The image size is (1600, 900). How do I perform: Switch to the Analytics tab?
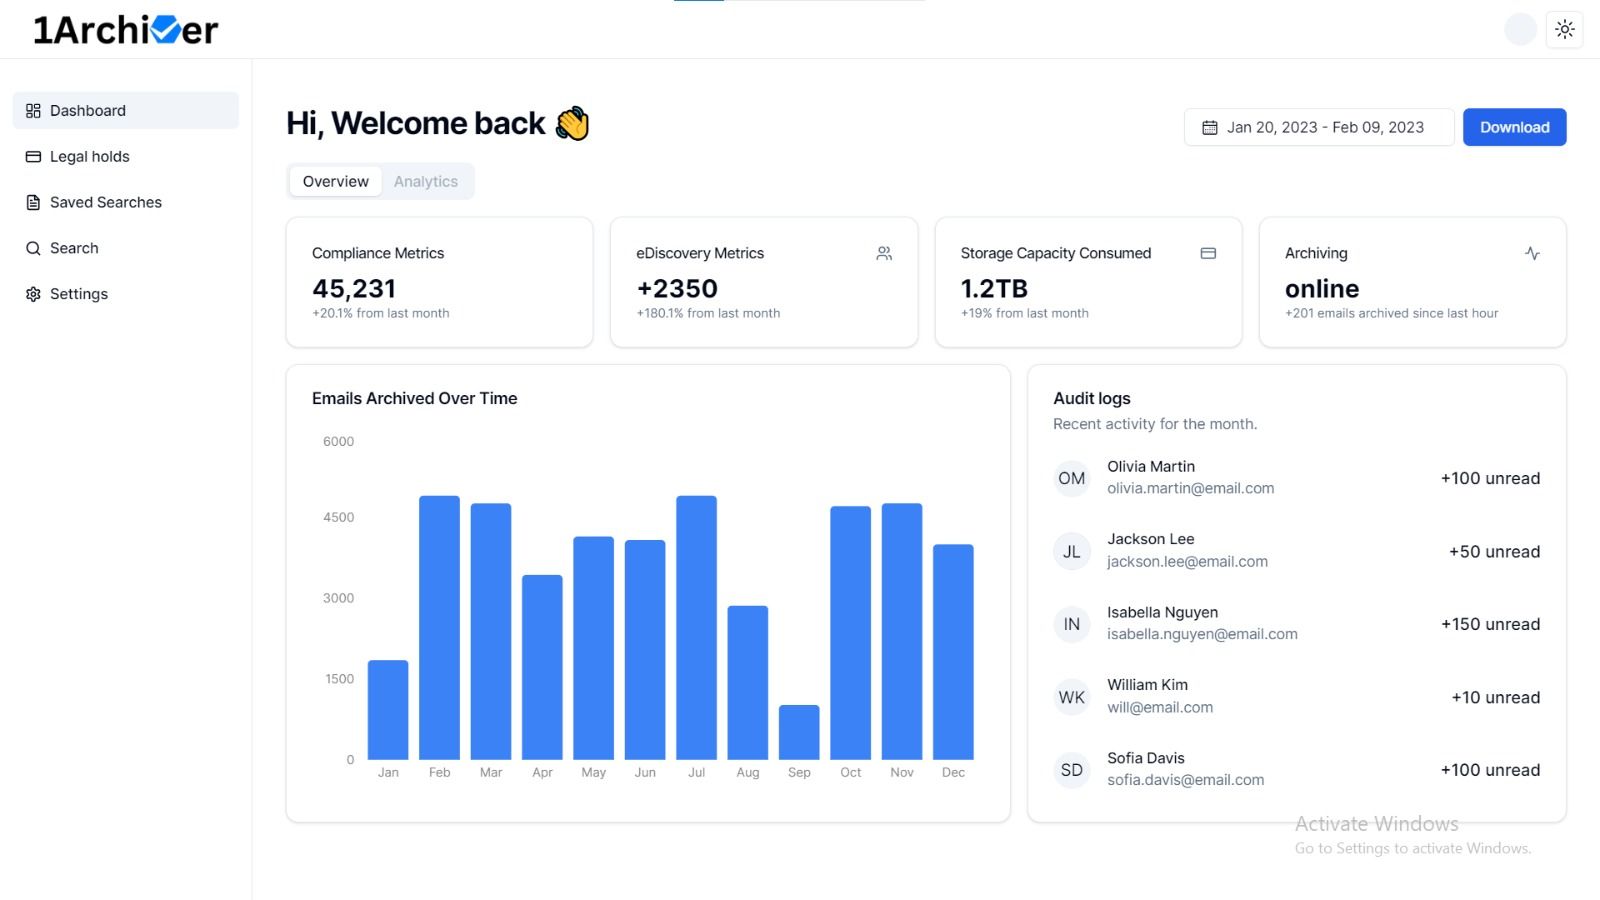426,181
